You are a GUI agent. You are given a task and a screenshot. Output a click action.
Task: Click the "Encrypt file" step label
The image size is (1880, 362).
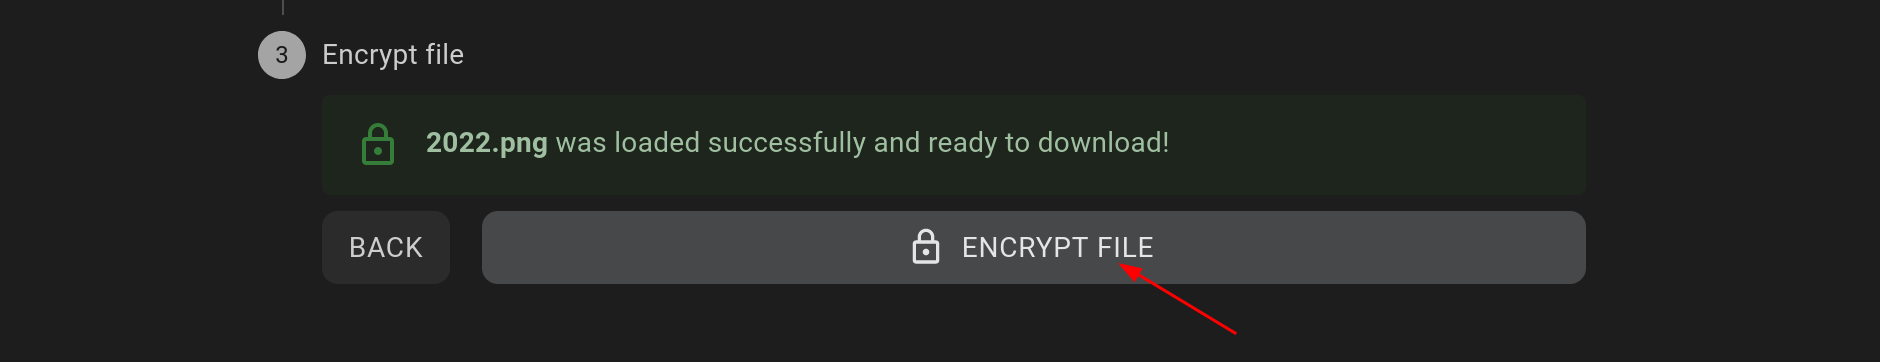393,55
